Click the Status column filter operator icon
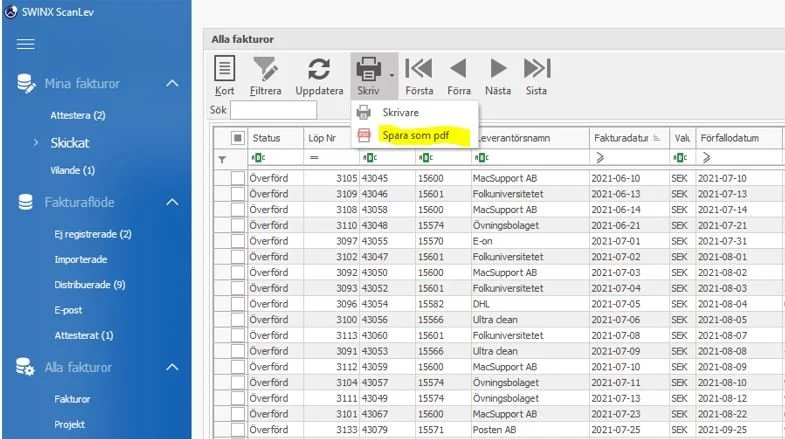Screen dimensions: 785x439 pos(258,158)
